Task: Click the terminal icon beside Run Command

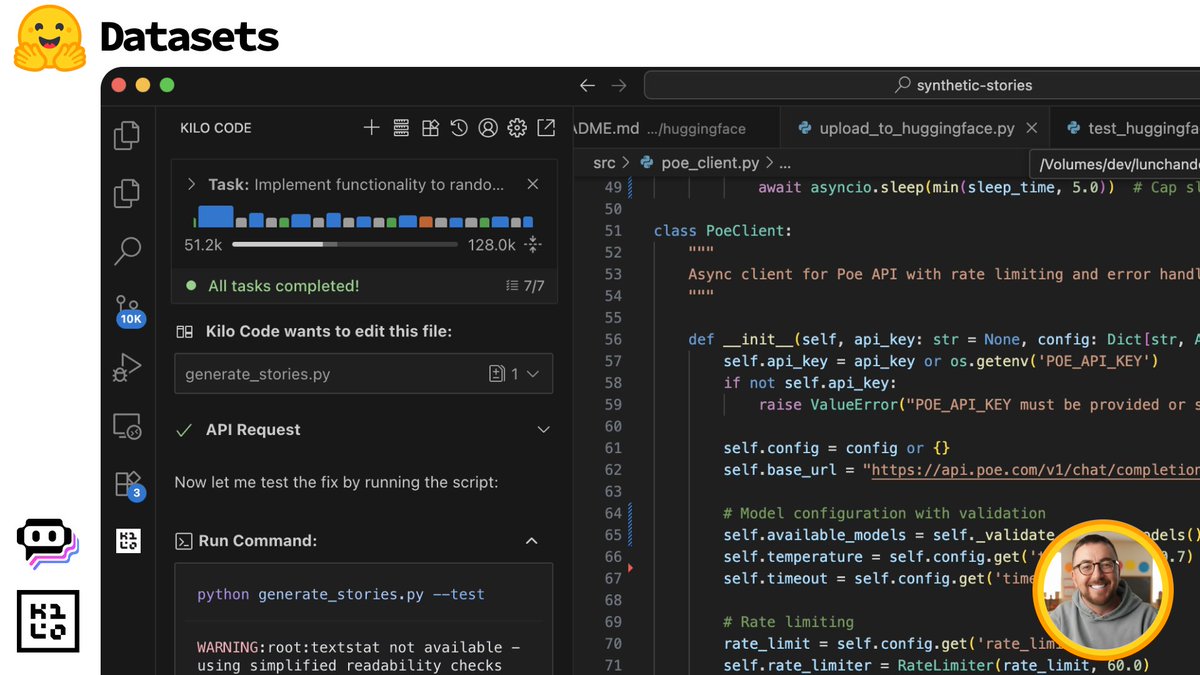Action: pyautogui.click(x=183, y=541)
